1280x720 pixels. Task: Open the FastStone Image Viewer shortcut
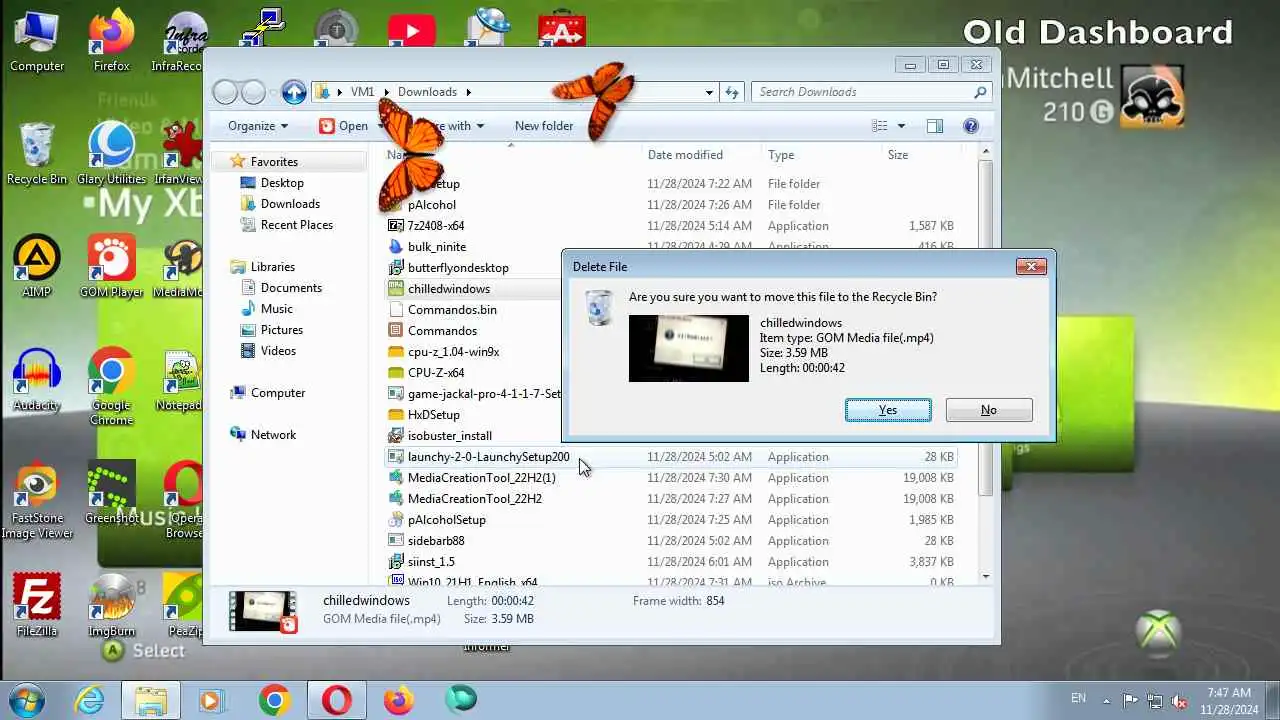[37, 500]
